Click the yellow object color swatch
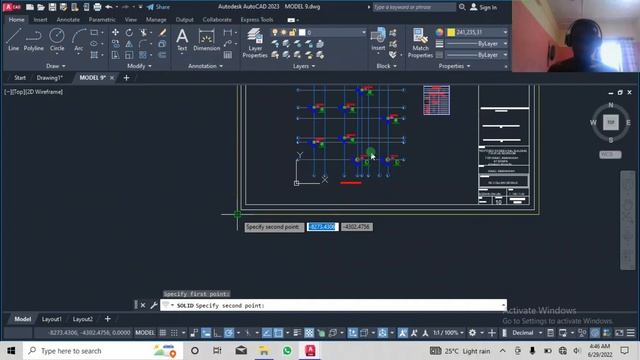The image size is (640, 360). pyautogui.click(x=451, y=32)
